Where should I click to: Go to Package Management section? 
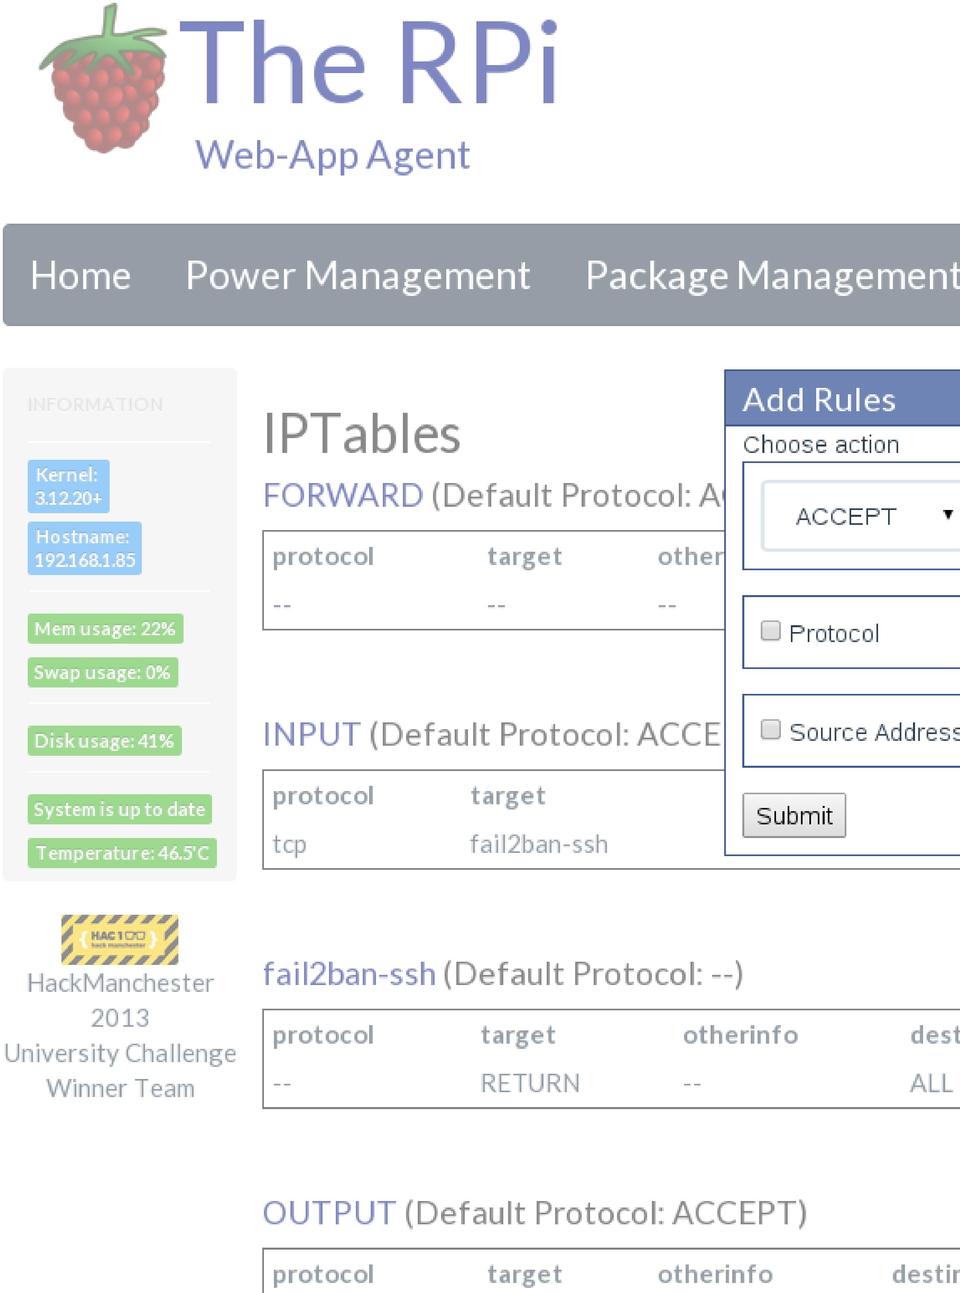(771, 275)
